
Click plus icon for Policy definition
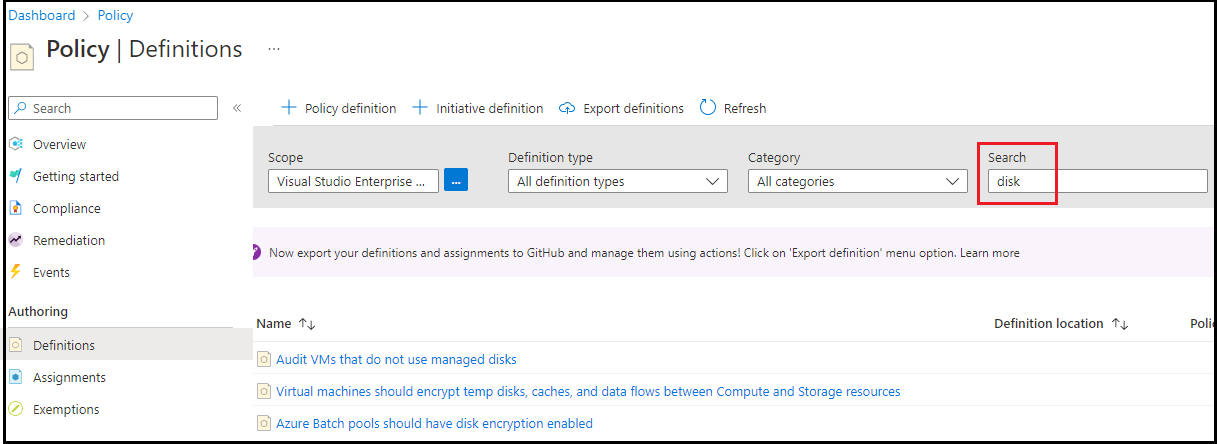tap(289, 107)
